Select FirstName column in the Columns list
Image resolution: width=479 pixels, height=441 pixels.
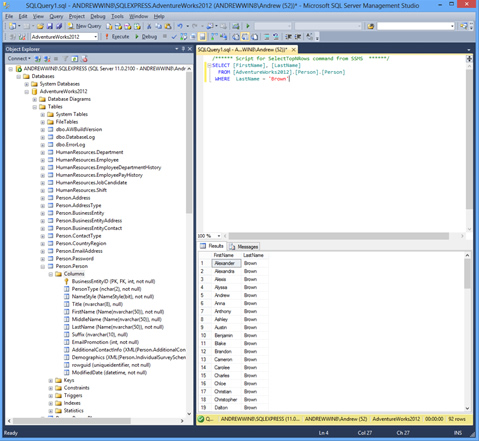click(x=118, y=312)
